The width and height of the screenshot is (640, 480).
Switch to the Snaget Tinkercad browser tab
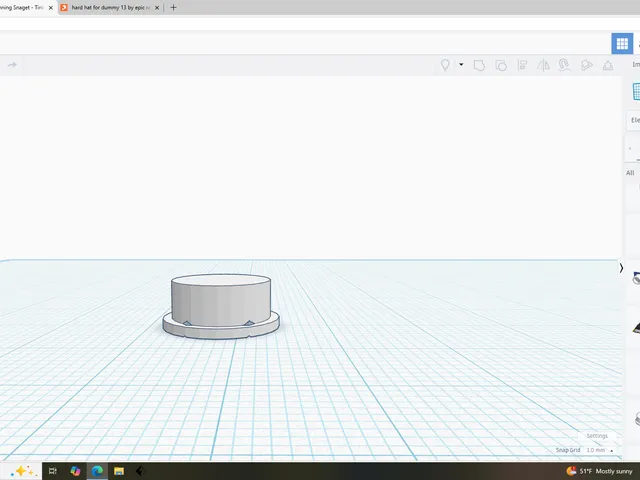pyautogui.click(x=22, y=7)
